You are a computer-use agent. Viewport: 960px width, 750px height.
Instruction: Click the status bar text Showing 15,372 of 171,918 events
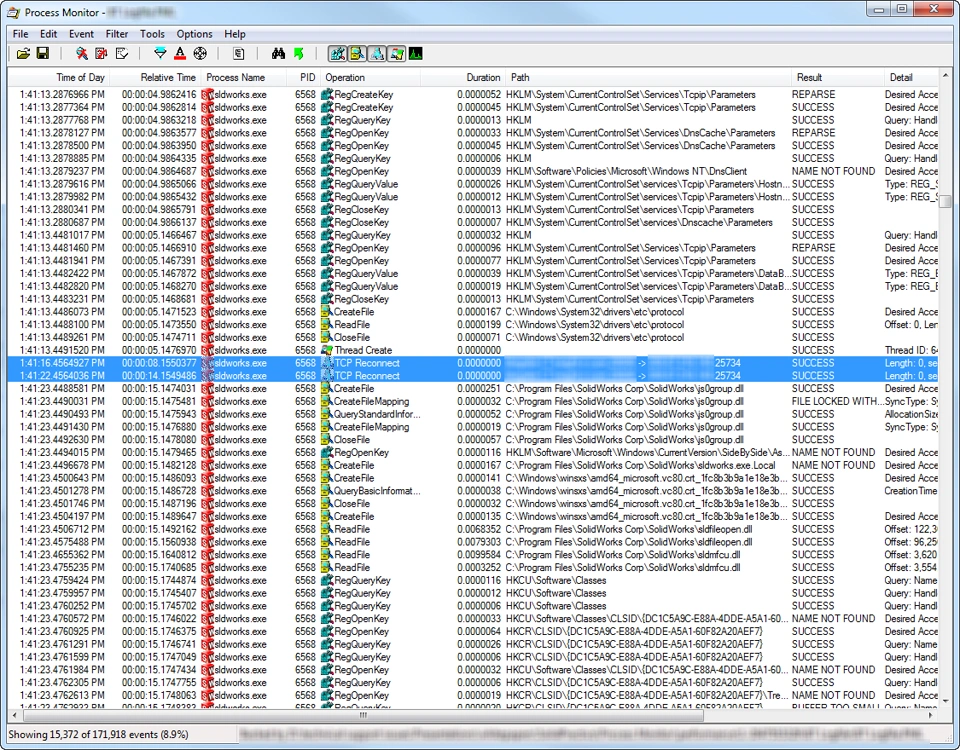pyautogui.click(x=98, y=734)
